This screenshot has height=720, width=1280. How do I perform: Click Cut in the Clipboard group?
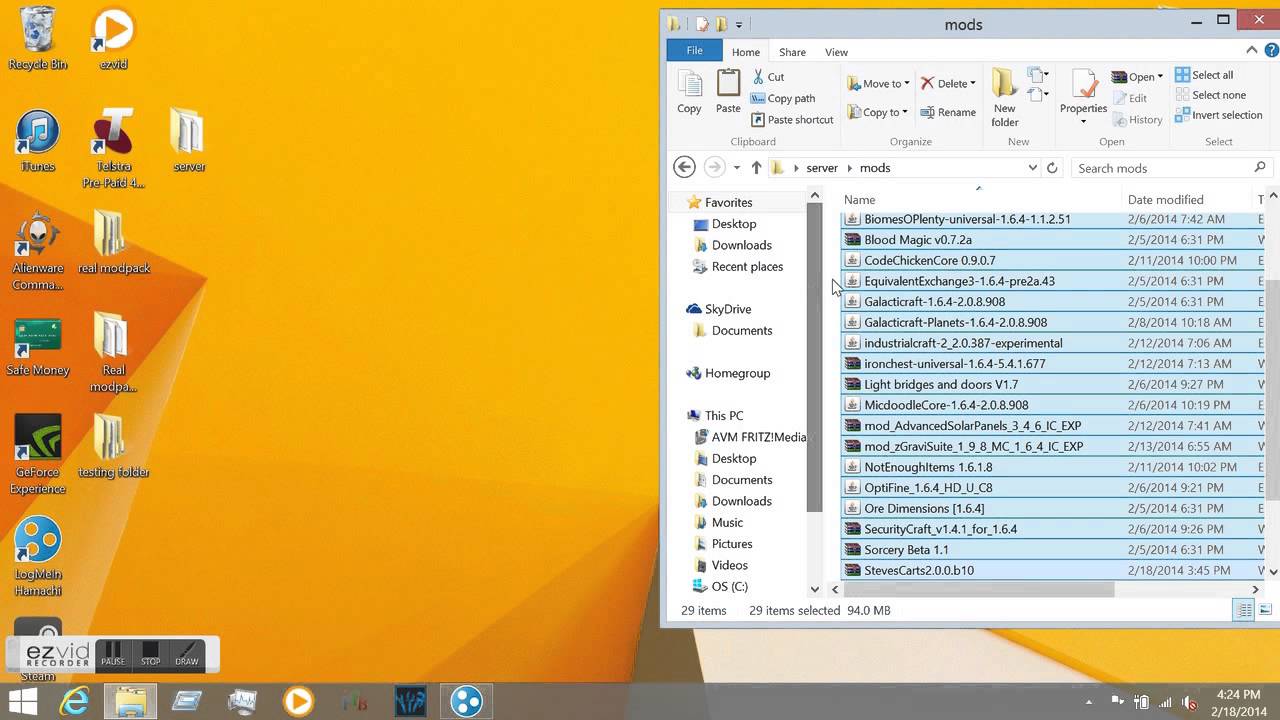768,77
